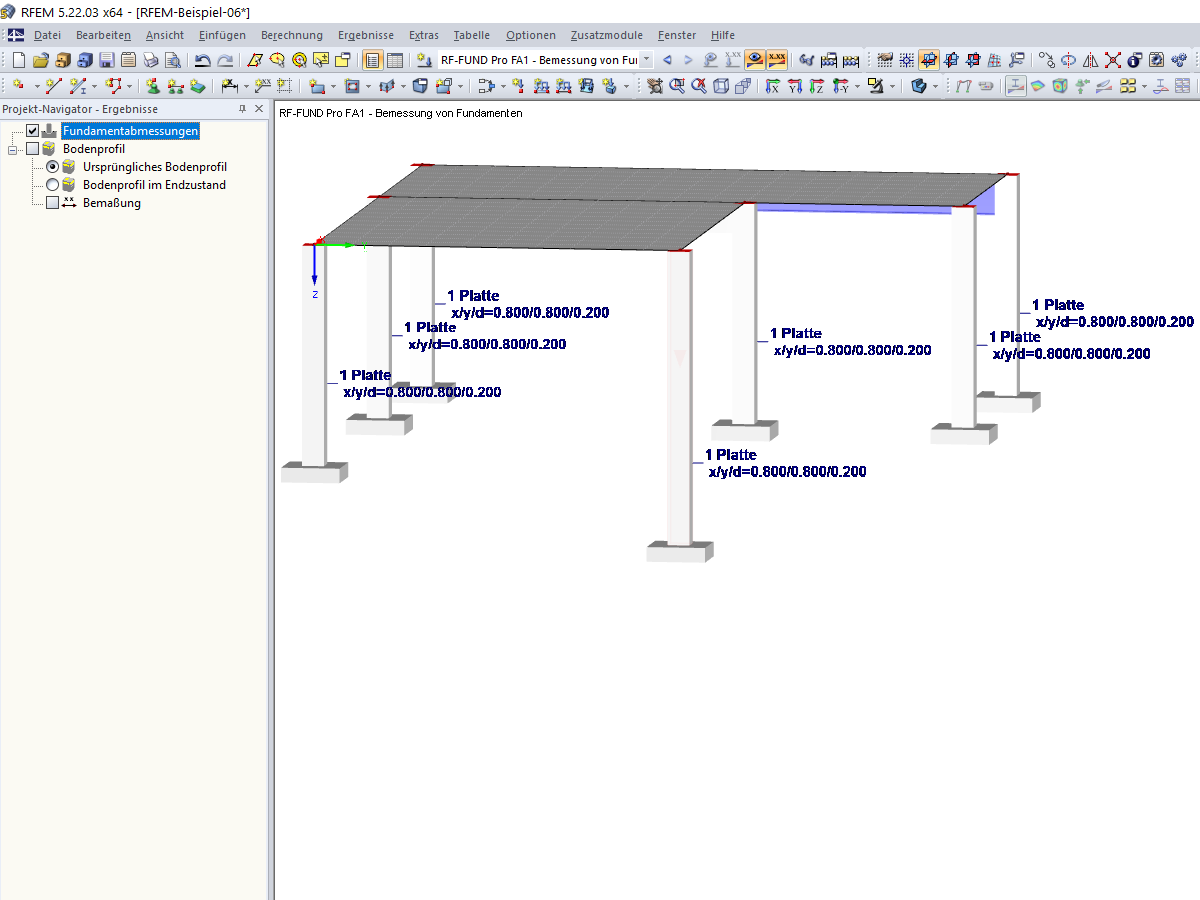Open dropdown arrow beside new surface tool
Image resolution: width=1200 pixels, height=900 pixels.
pos(333,86)
